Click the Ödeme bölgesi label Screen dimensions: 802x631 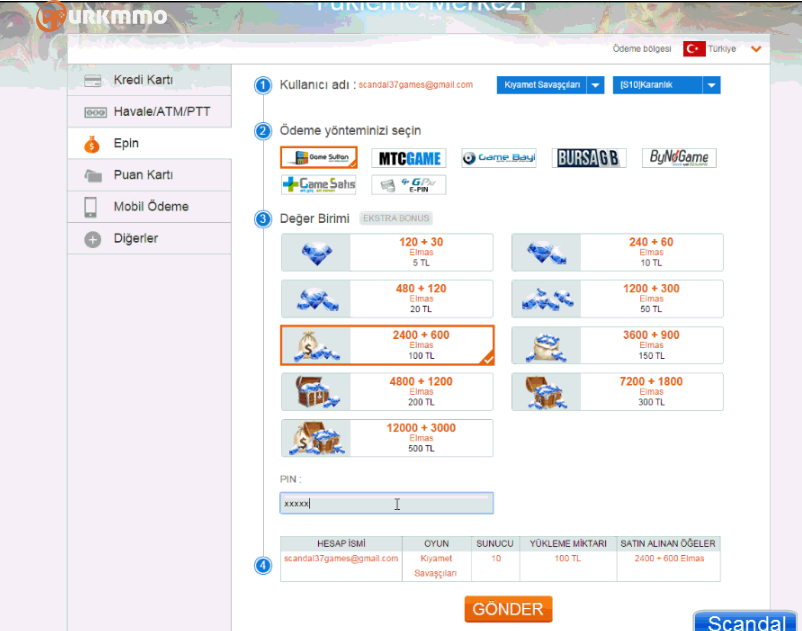click(x=642, y=49)
